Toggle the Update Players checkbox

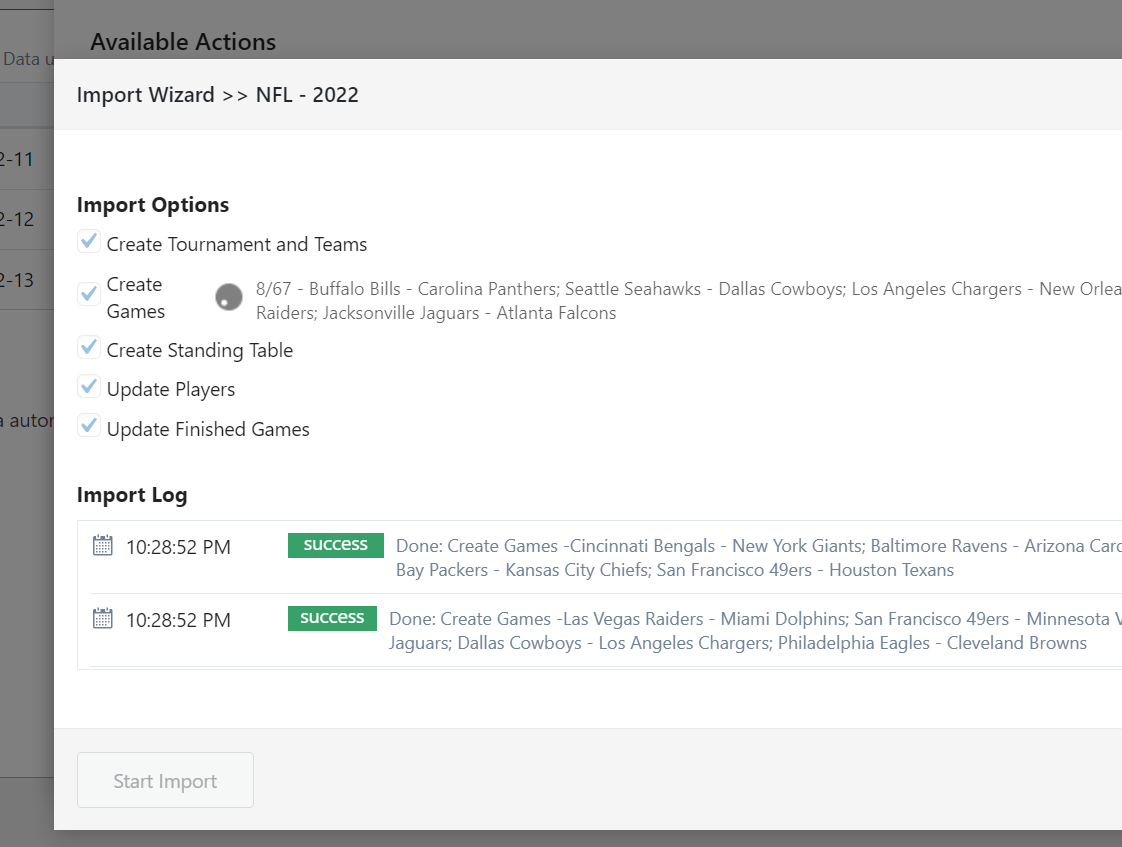(x=89, y=386)
